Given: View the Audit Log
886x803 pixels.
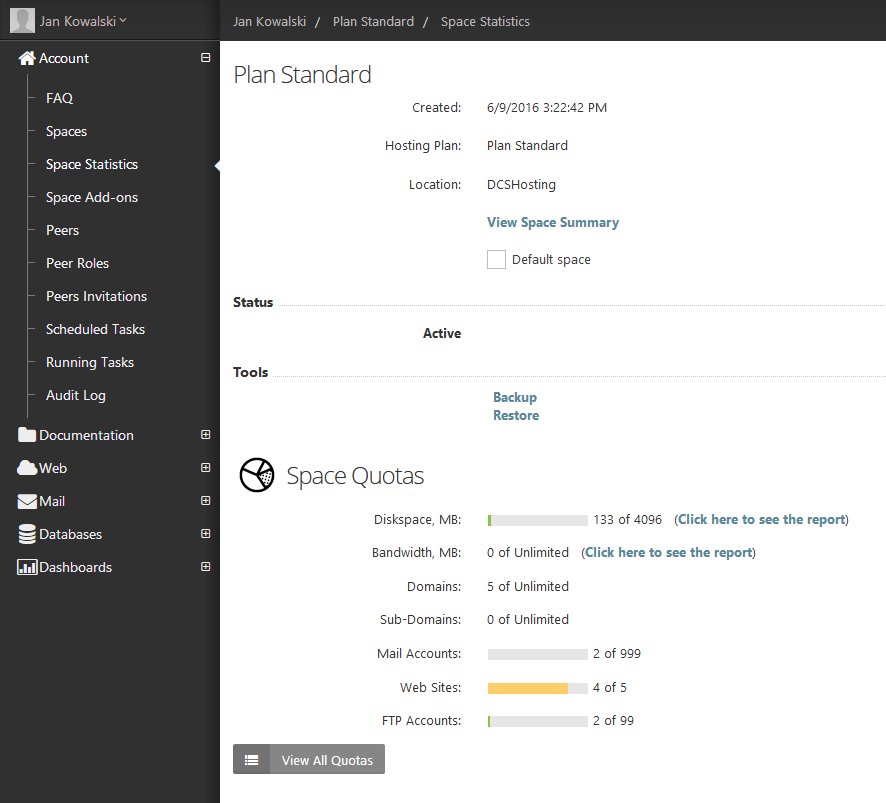Looking at the screenshot, I should [76, 396].
